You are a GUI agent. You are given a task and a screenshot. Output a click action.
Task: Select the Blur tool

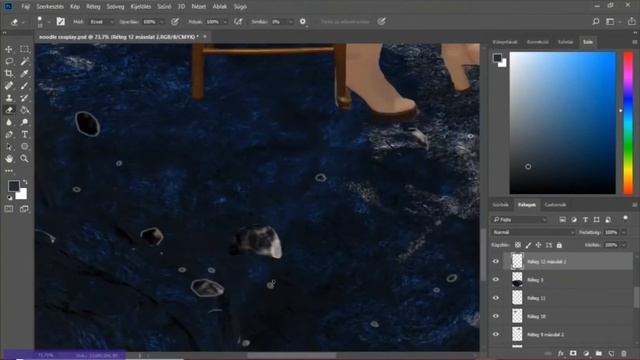tap(9, 122)
